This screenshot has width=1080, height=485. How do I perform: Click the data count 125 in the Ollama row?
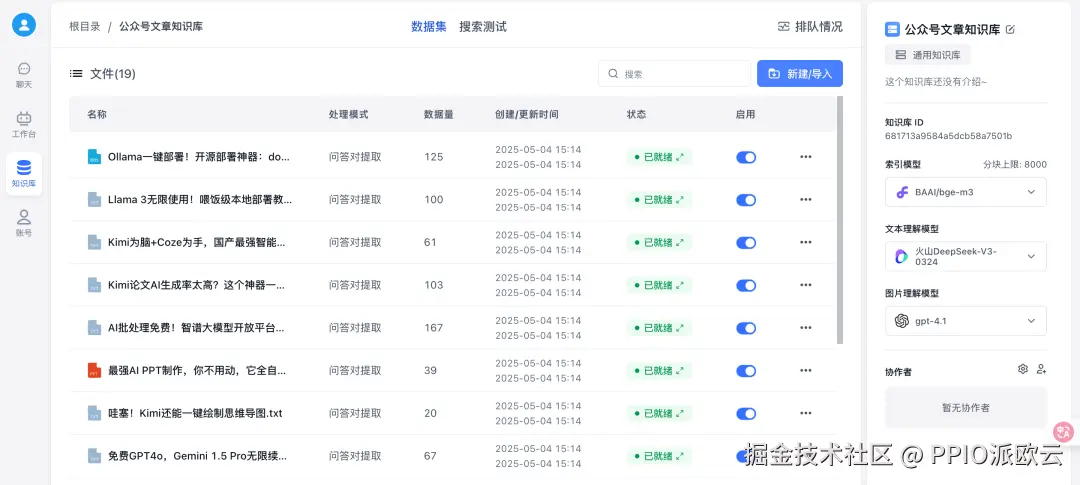pyautogui.click(x=433, y=157)
